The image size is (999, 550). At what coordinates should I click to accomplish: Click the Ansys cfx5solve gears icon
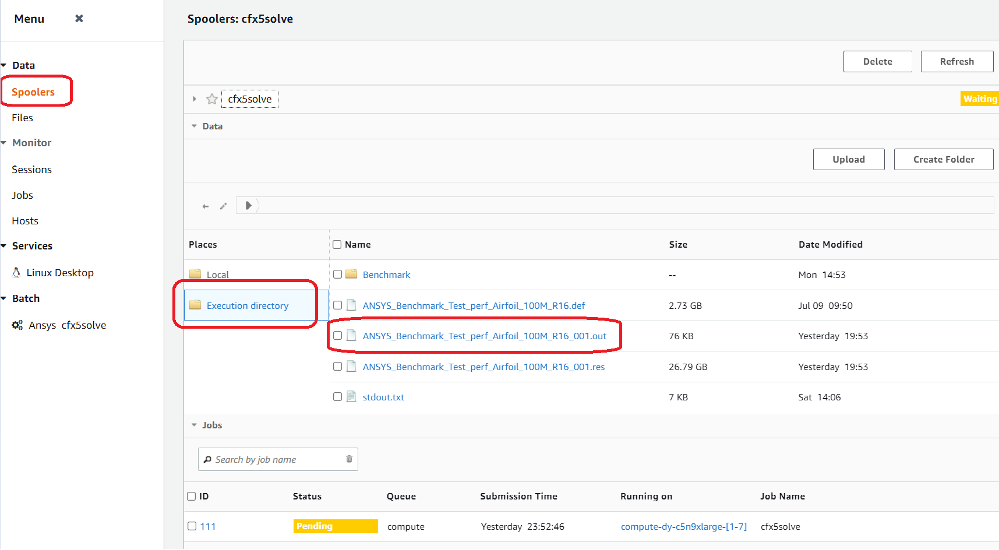coord(17,325)
